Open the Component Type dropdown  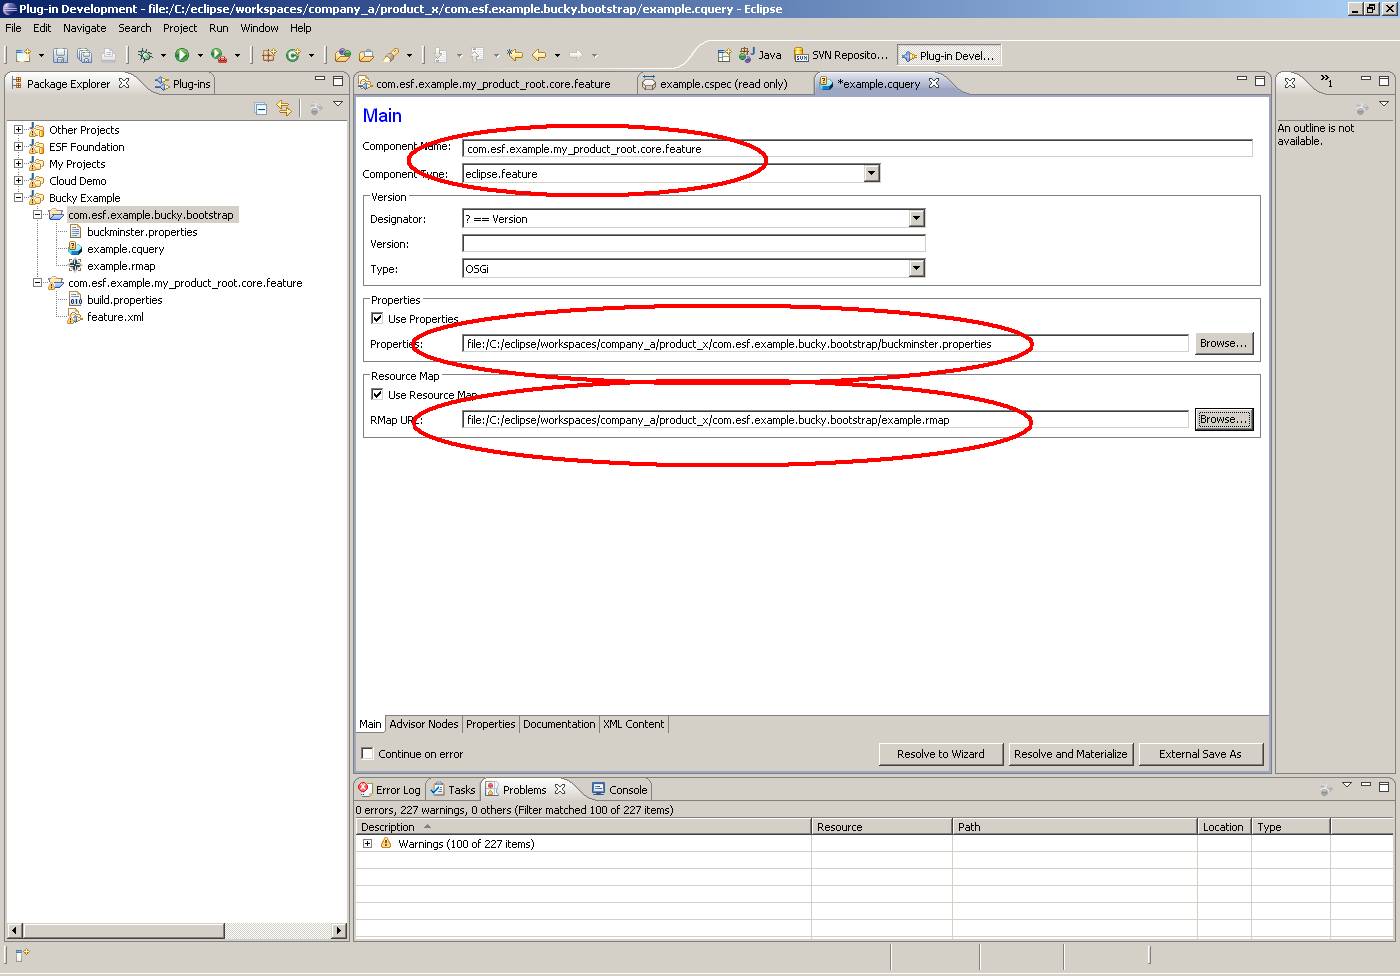point(871,173)
